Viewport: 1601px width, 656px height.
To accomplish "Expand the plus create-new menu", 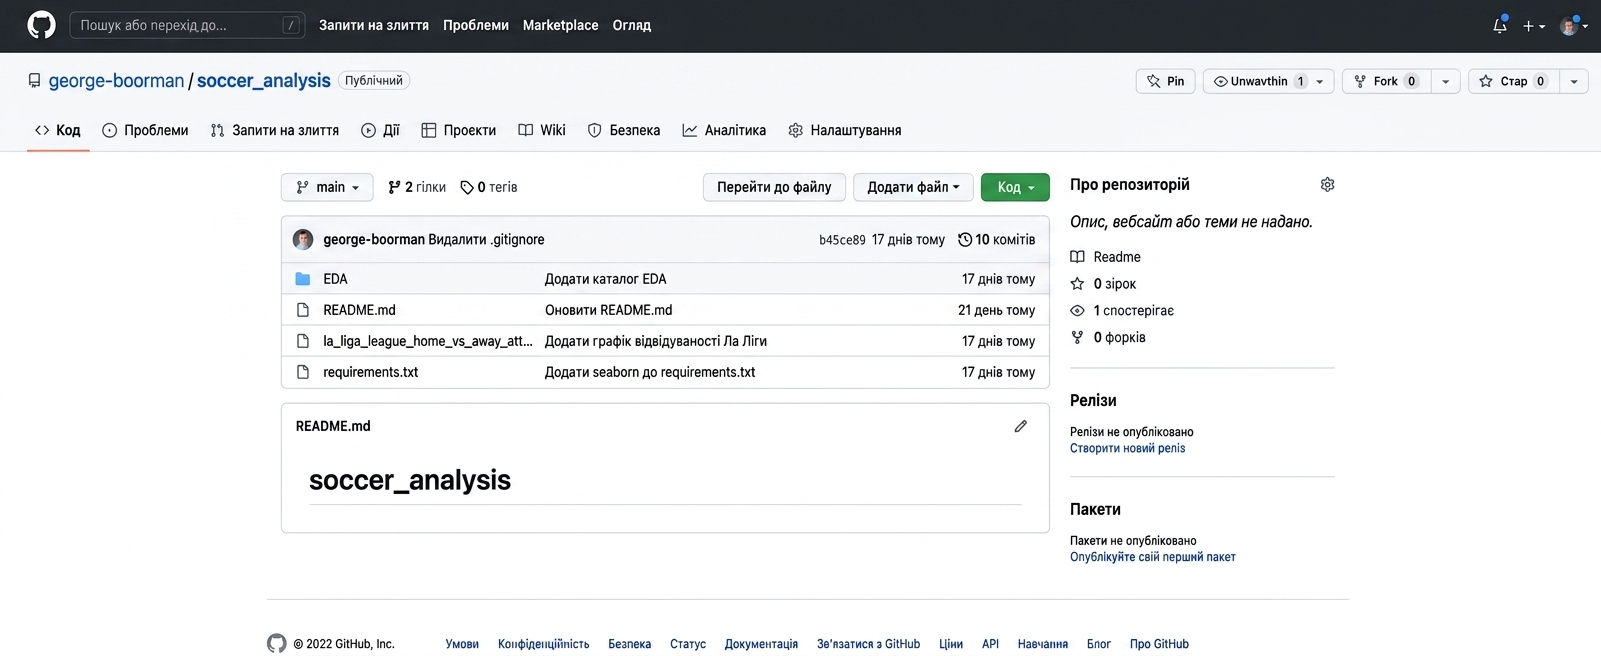I will [1533, 26].
